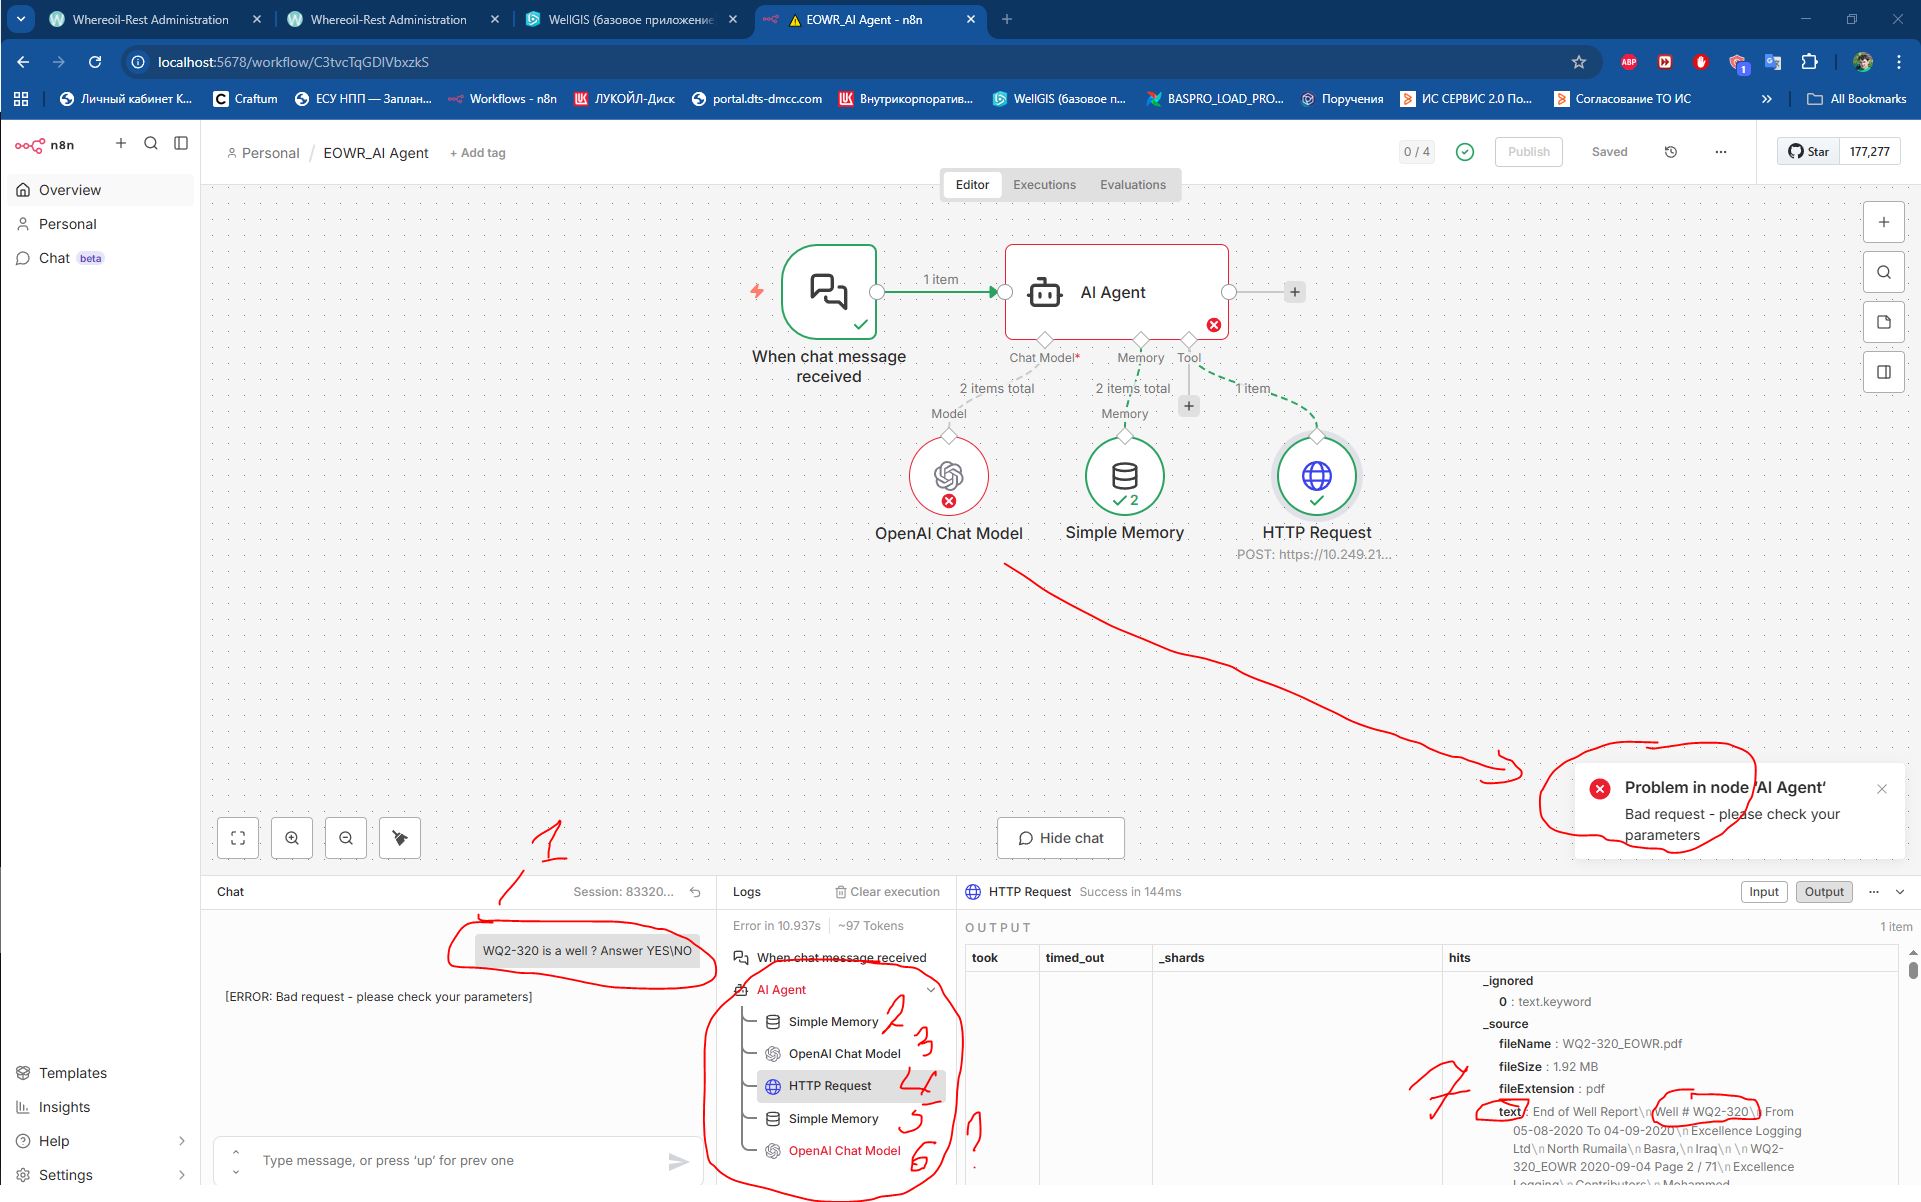The height and width of the screenshot is (1202, 1921).
Task: Open the OpenAI Chat Model node
Action: click(x=948, y=476)
